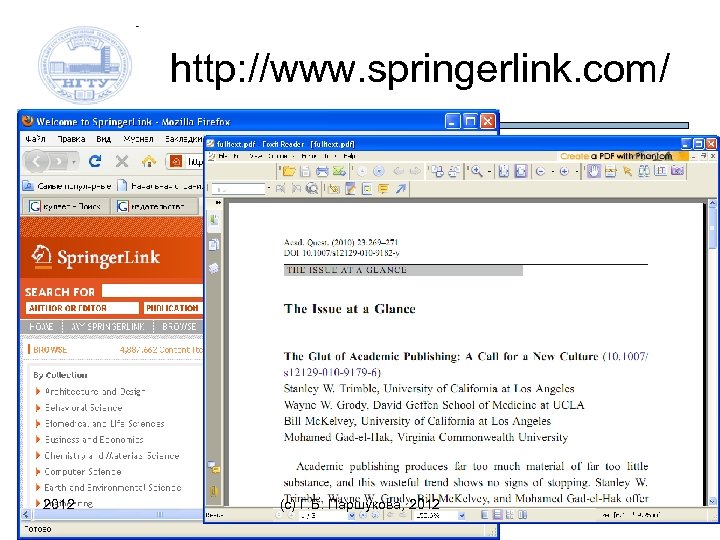Email the PDF using envelope icon

click(x=339, y=171)
